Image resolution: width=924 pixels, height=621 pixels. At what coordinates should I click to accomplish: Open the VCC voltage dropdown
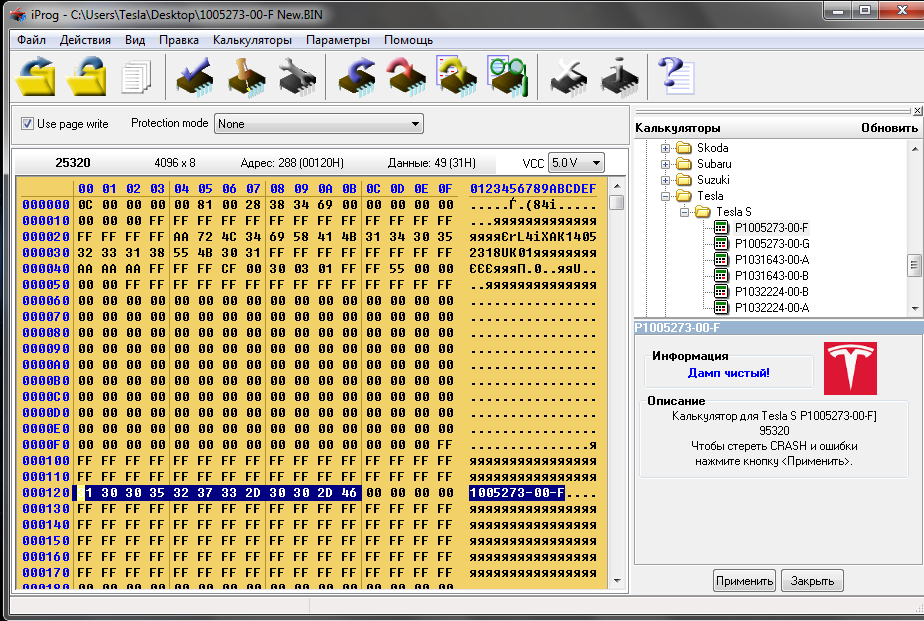point(576,163)
